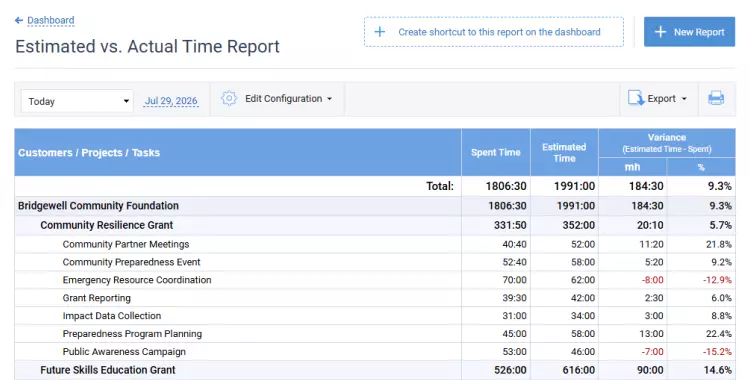Open the Today date range dropdown
The image size is (750, 380).
click(x=77, y=101)
